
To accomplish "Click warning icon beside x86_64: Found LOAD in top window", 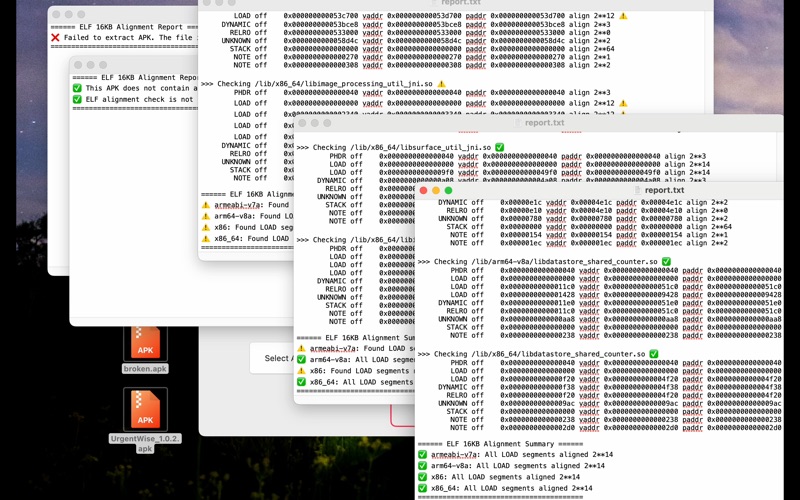I will (x=206, y=239).
